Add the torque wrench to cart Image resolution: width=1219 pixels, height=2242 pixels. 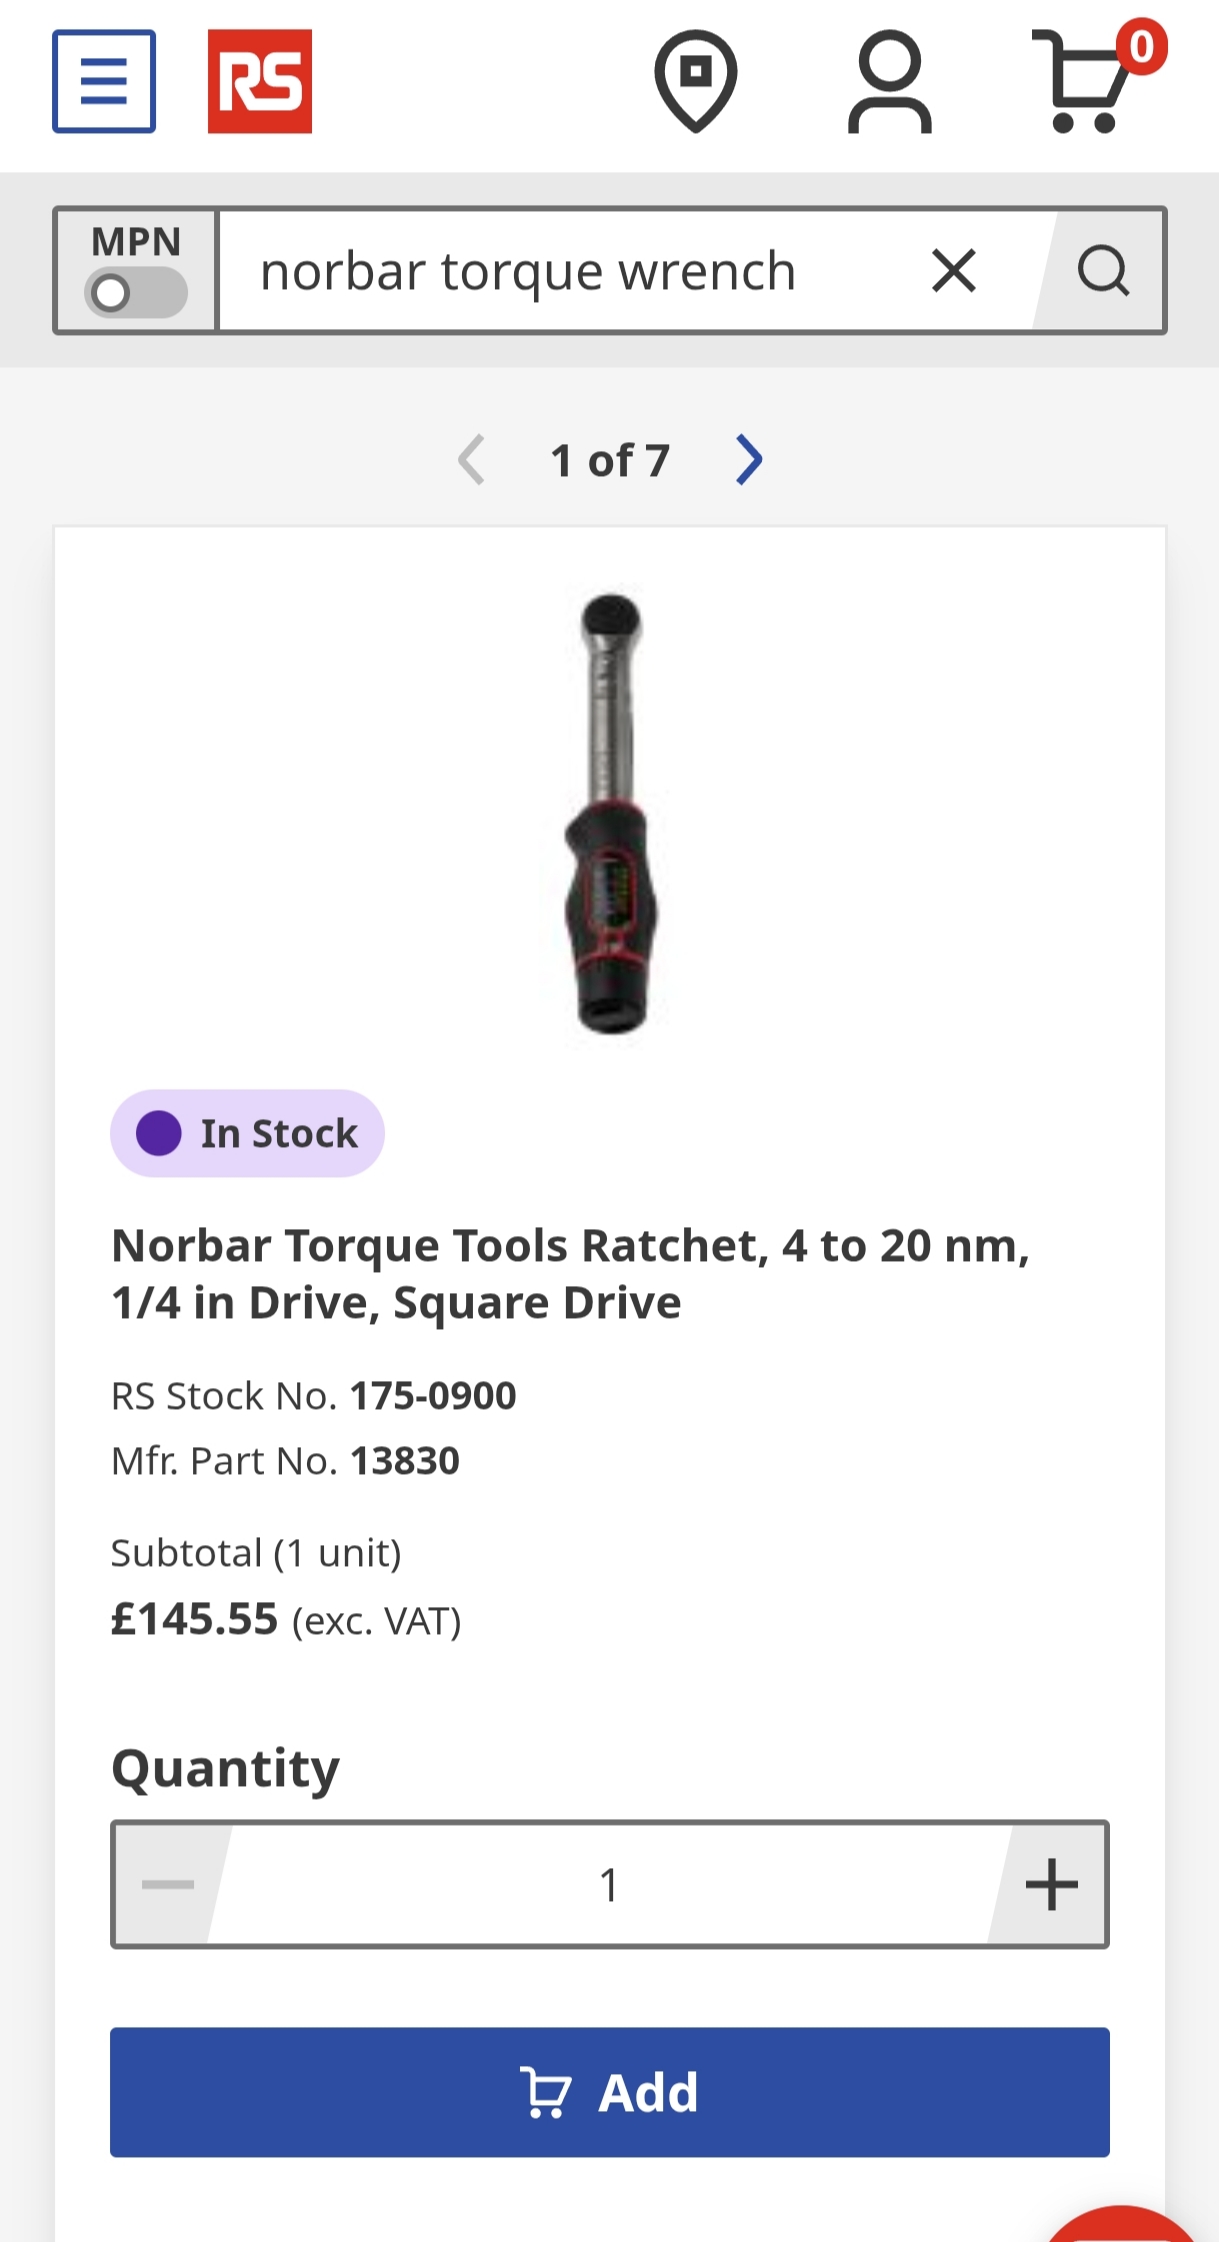pyautogui.click(x=609, y=2092)
